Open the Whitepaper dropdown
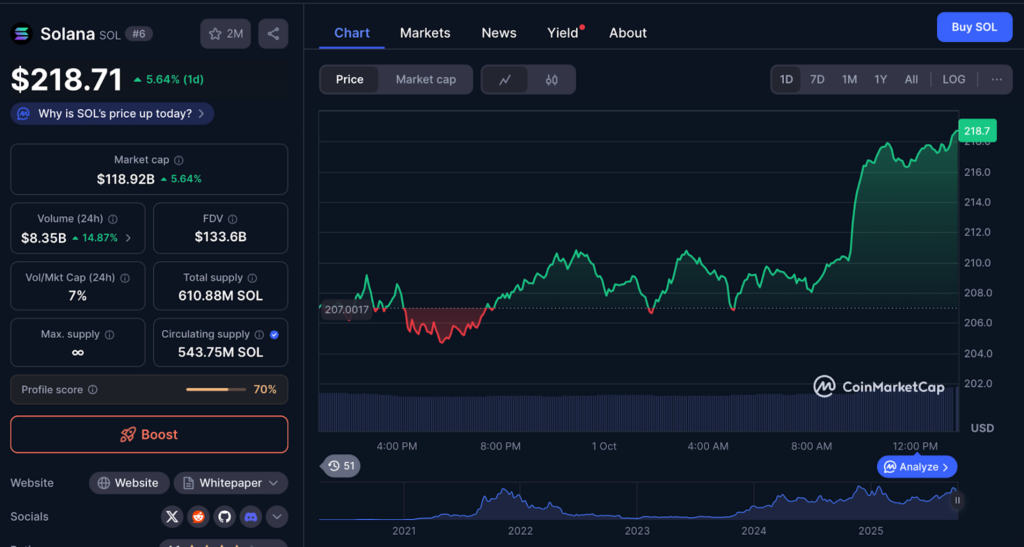 231,483
